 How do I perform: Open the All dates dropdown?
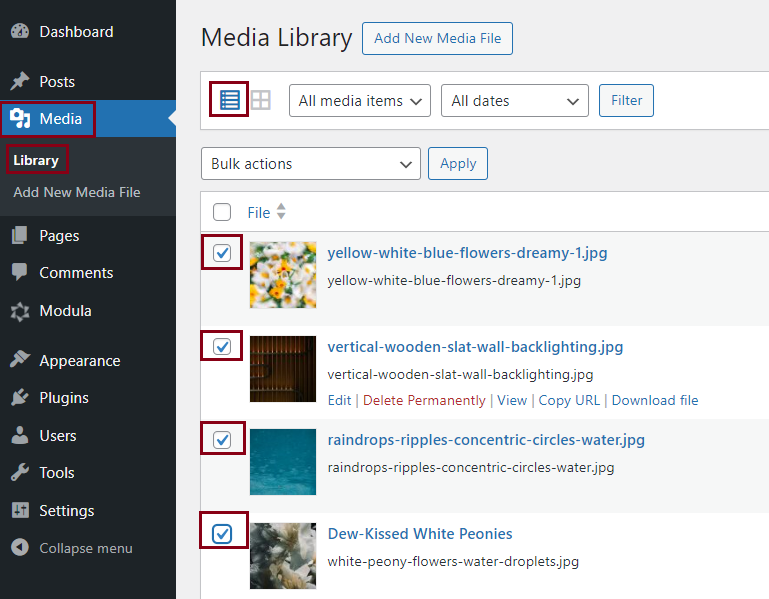tap(514, 101)
